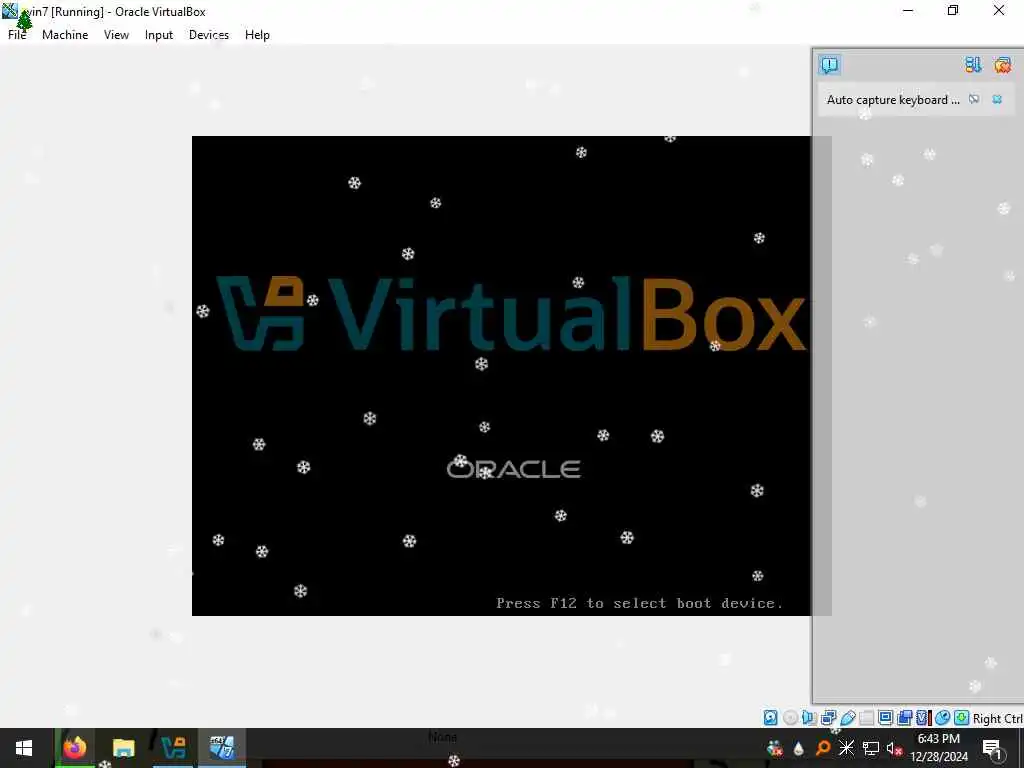The height and width of the screenshot is (768, 1024).
Task: Click the optical disk indicator in status bar
Action: 790,718
